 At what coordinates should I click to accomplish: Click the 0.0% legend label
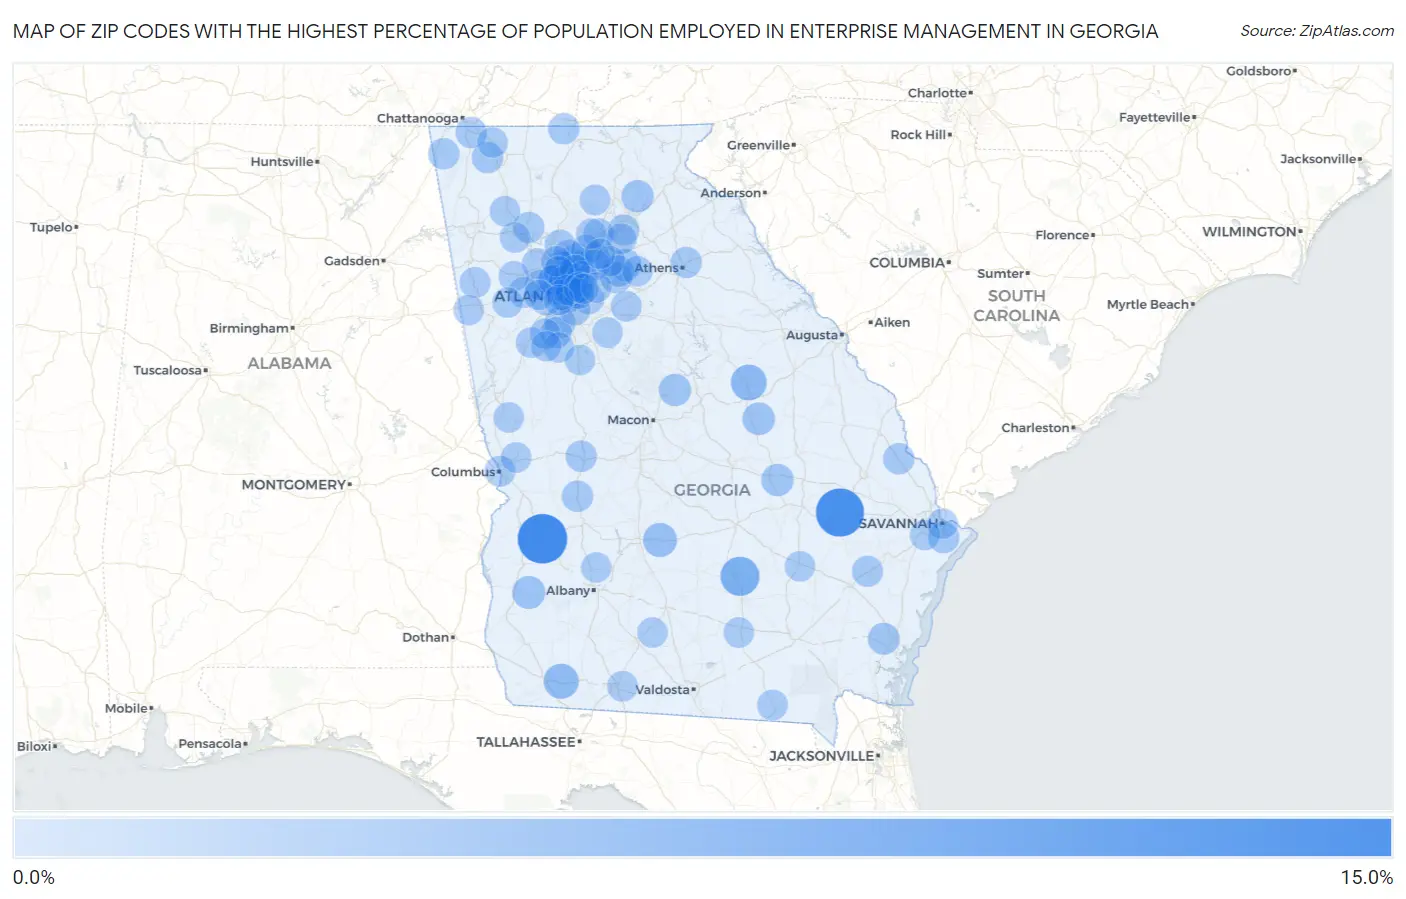coord(34,877)
